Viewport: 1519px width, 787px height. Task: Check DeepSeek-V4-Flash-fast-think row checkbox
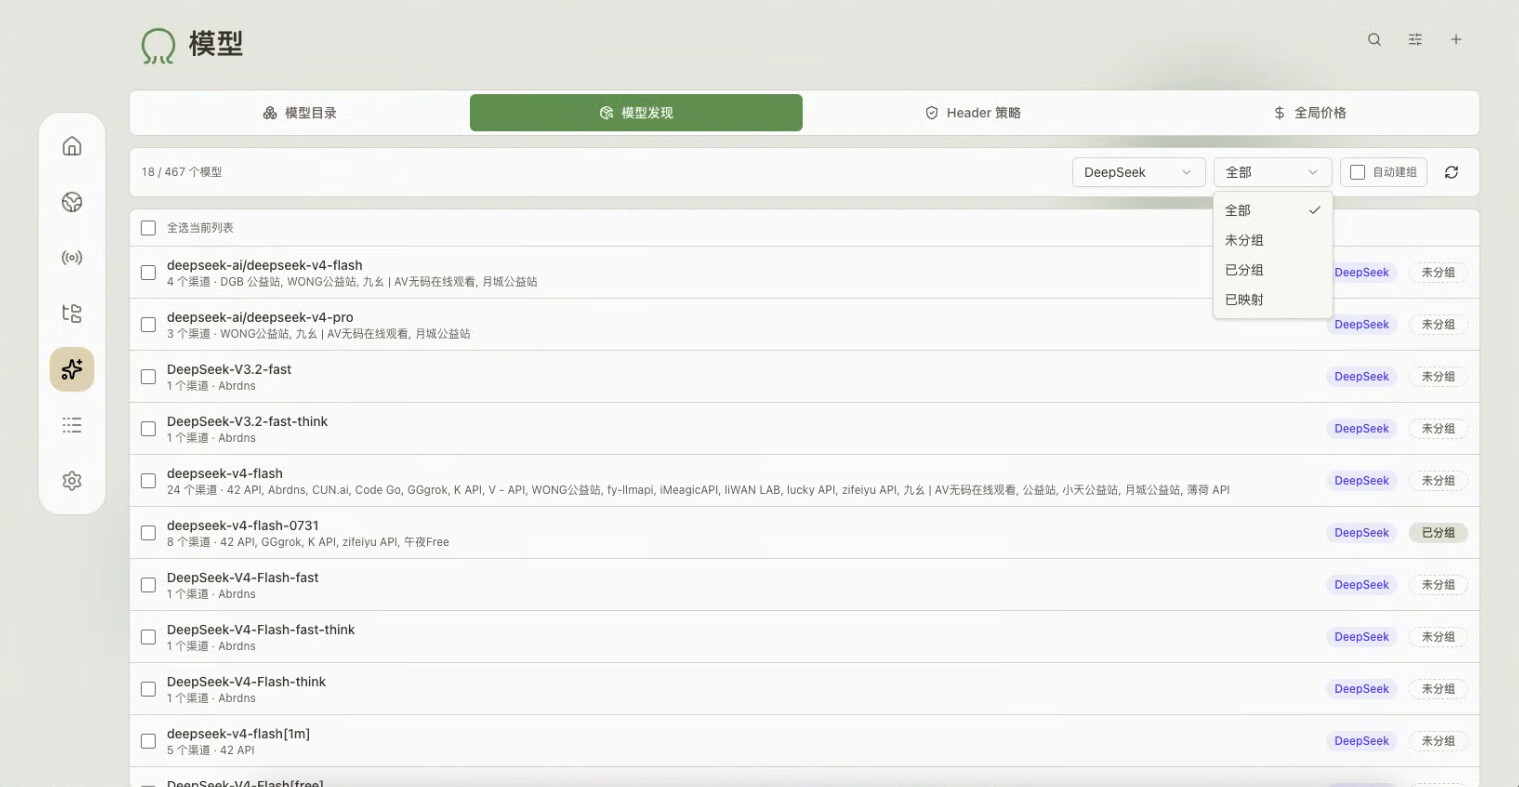point(148,636)
